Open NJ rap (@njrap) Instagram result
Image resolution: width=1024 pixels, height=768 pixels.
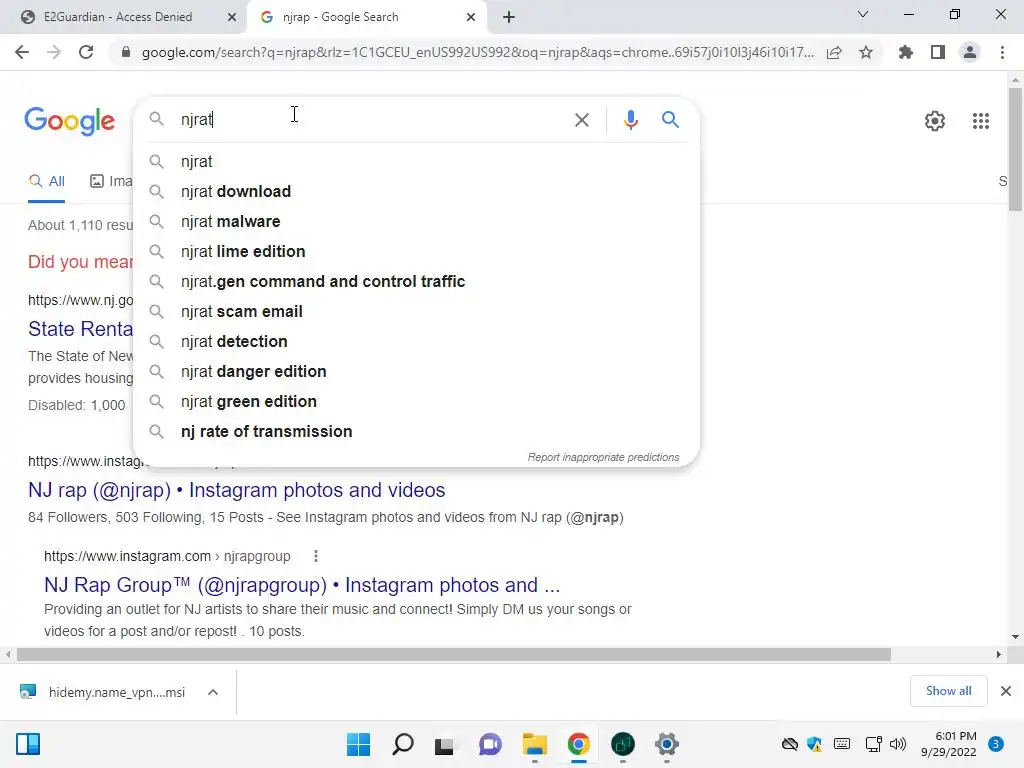pyautogui.click(x=236, y=490)
